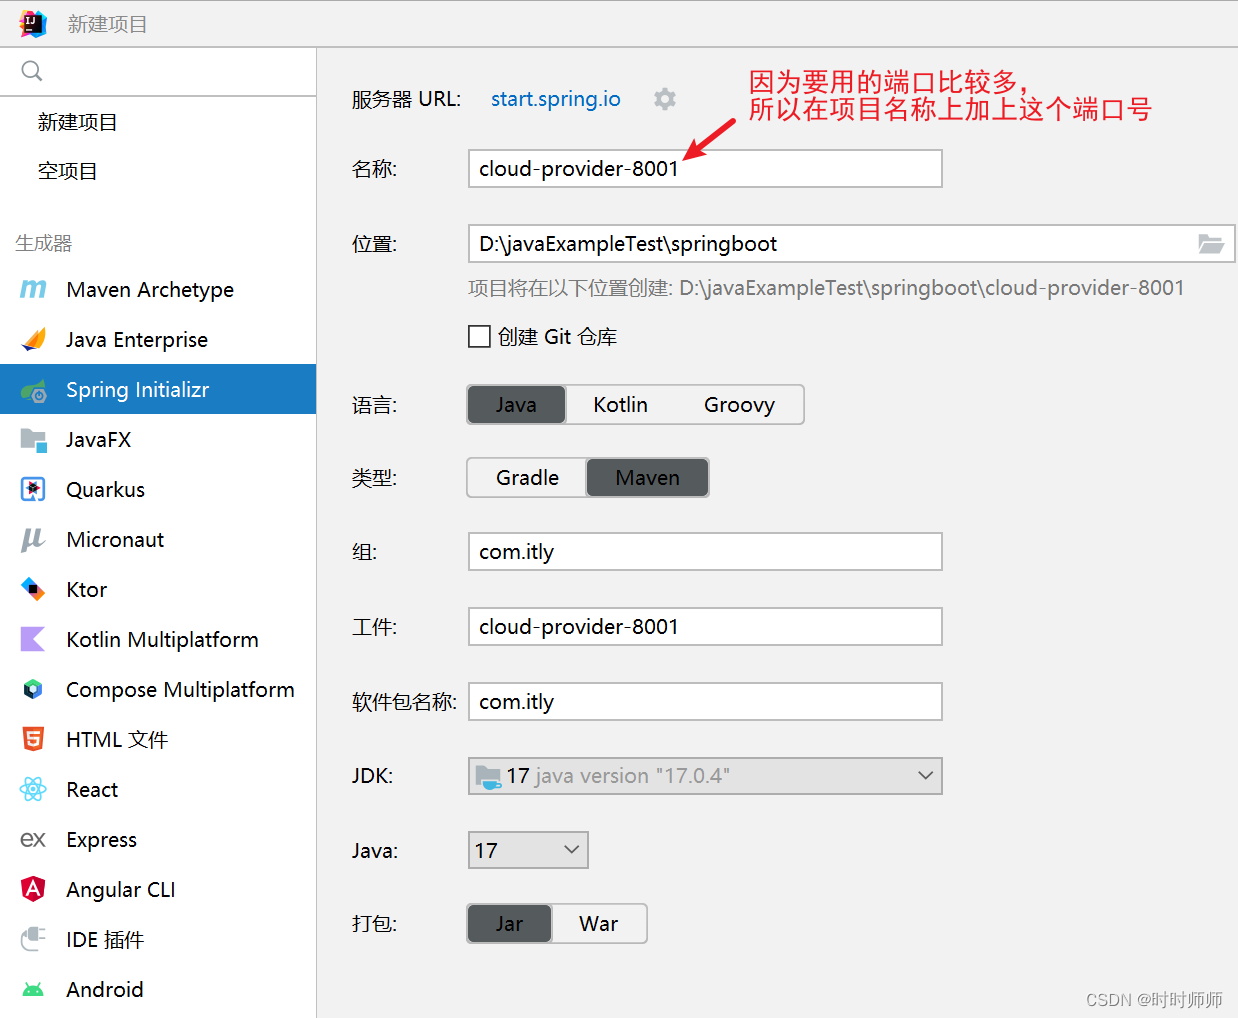
Task: Click the HTML5 file icon
Action: click(x=33, y=739)
